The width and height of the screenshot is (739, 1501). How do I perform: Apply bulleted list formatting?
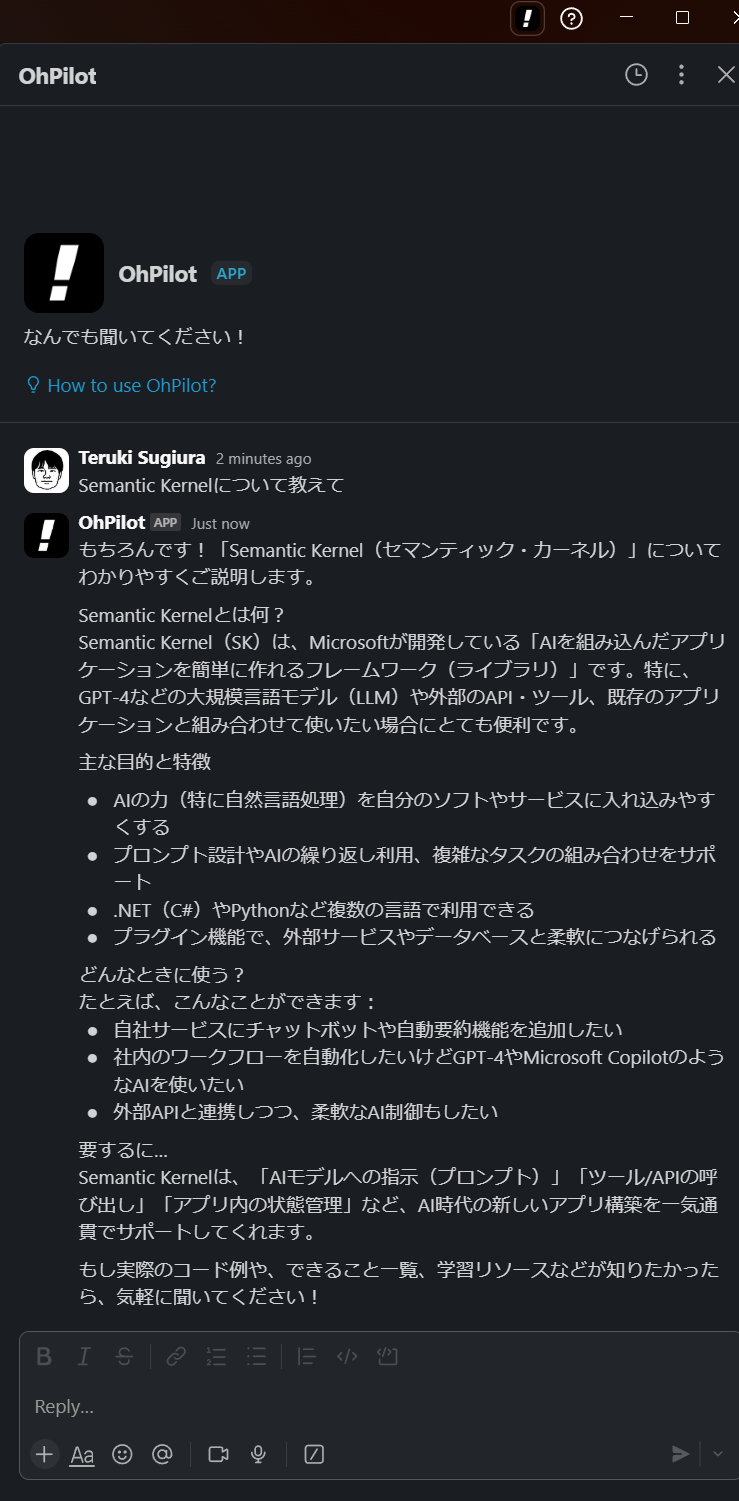[256, 1356]
